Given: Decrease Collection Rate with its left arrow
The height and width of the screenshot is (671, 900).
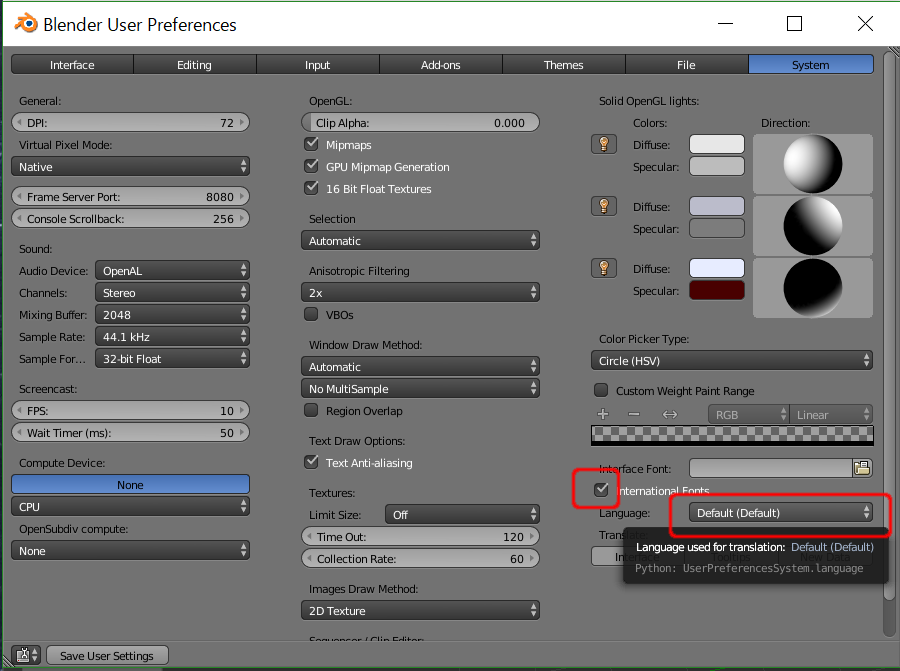Looking at the screenshot, I should [309, 558].
